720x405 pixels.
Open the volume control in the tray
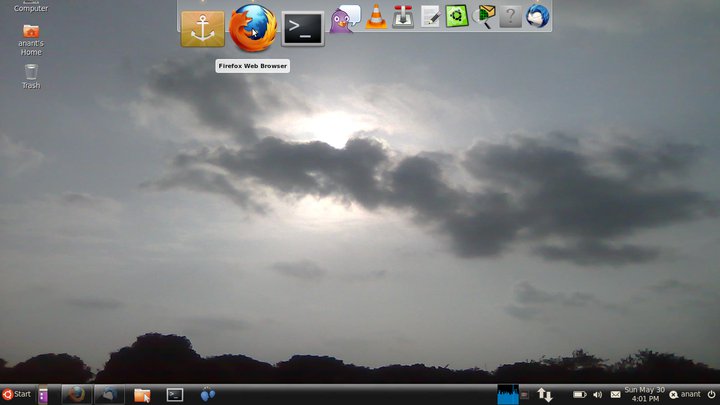tap(597, 394)
